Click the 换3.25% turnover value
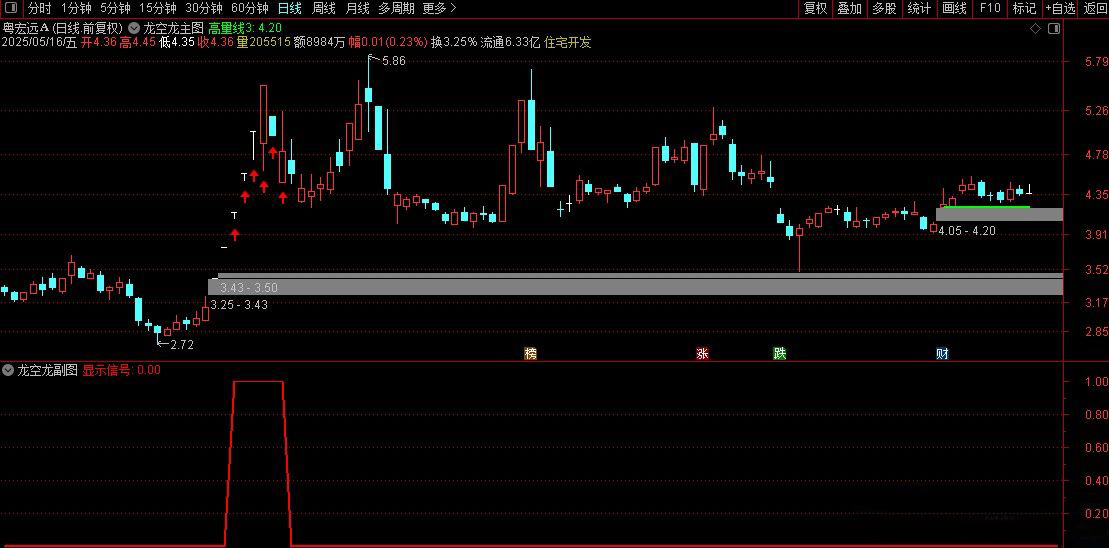The width and height of the screenshot is (1109, 548). 454,42
